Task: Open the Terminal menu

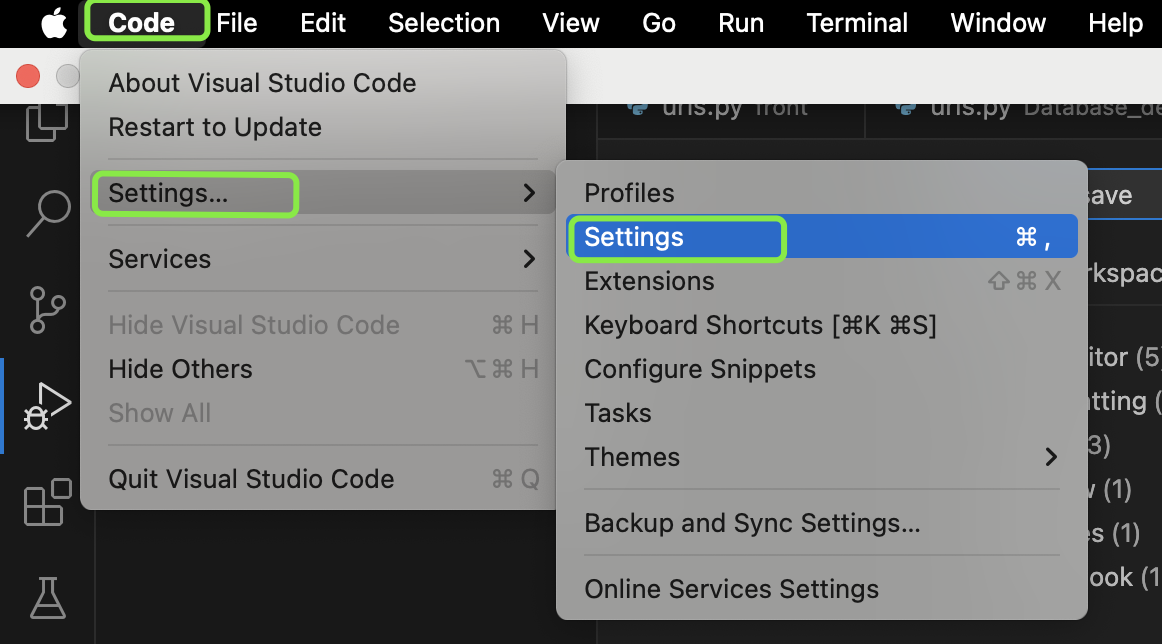Action: (857, 23)
